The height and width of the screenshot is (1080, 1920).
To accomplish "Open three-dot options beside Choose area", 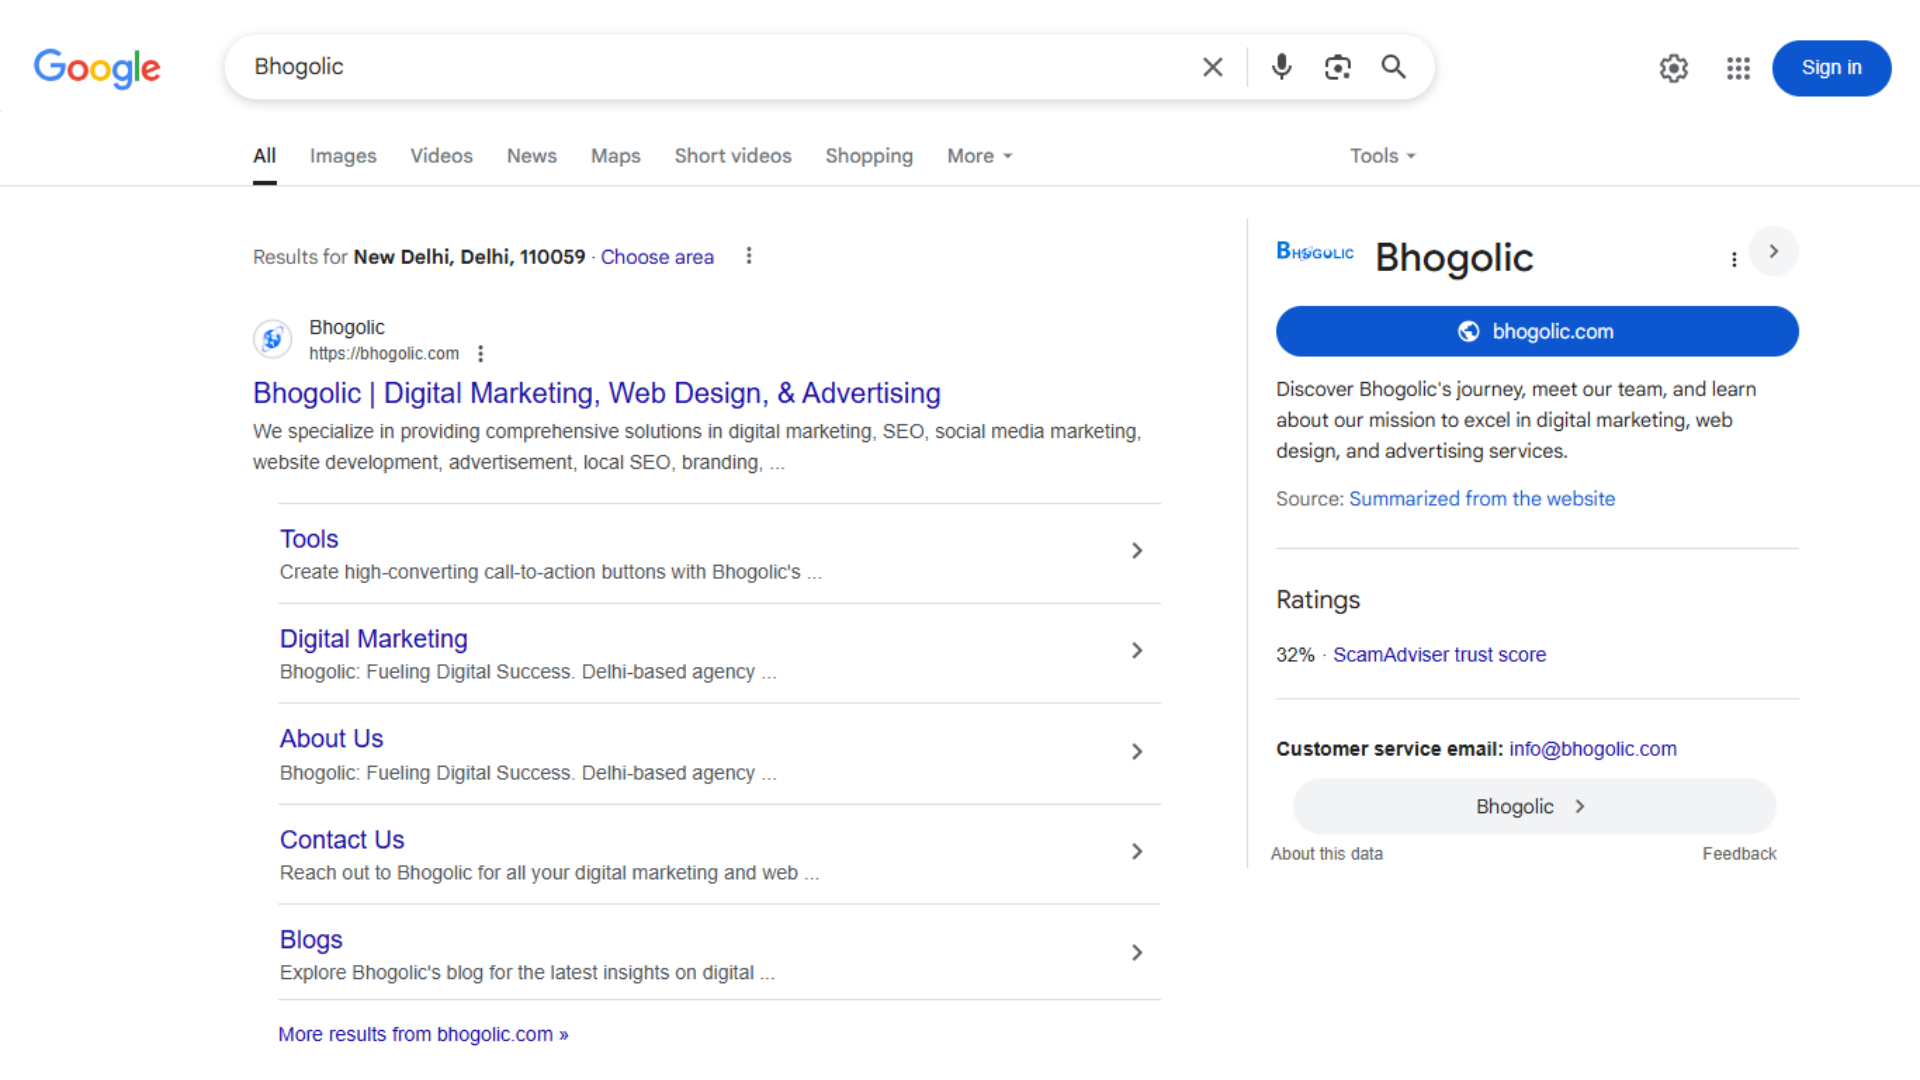I will point(749,256).
